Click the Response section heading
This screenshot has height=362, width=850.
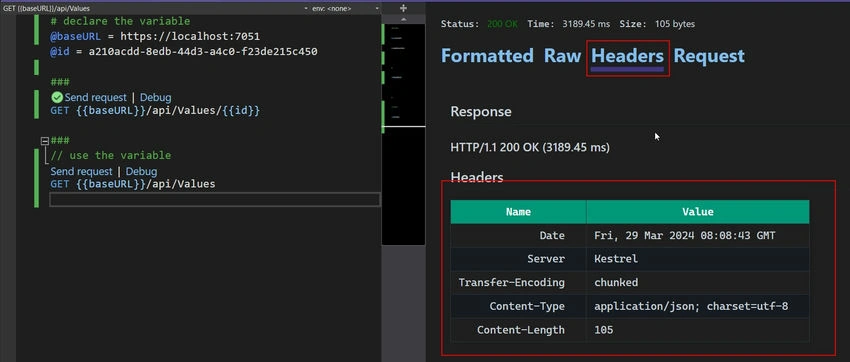(481, 112)
